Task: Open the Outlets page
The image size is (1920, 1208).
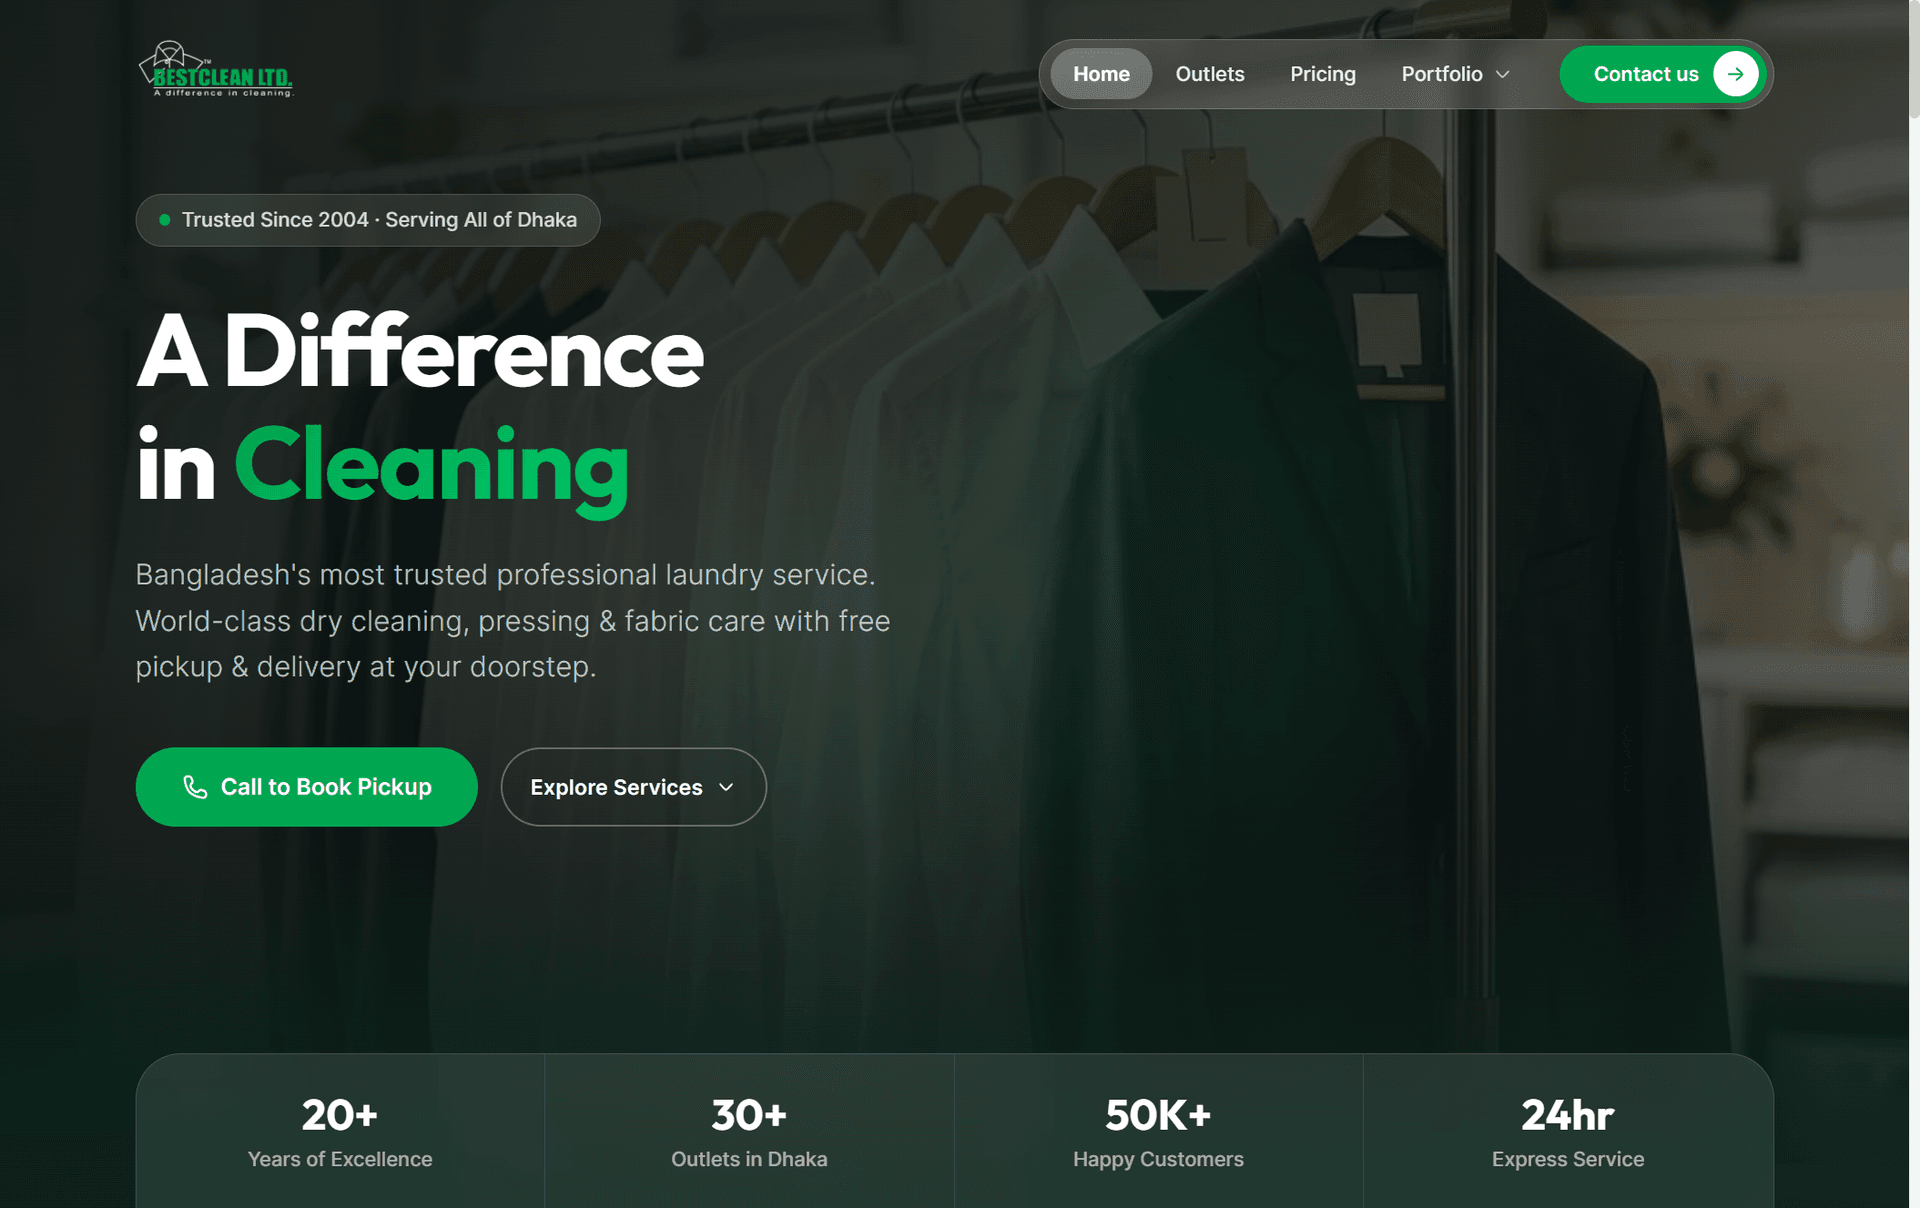Action: coord(1209,74)
